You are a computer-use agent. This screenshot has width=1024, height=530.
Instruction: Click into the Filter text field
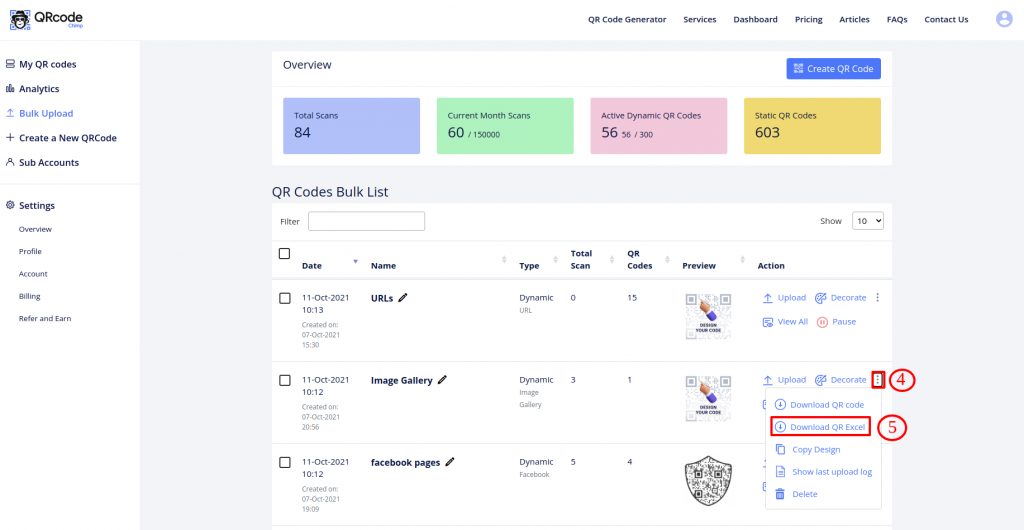(366, 221)
